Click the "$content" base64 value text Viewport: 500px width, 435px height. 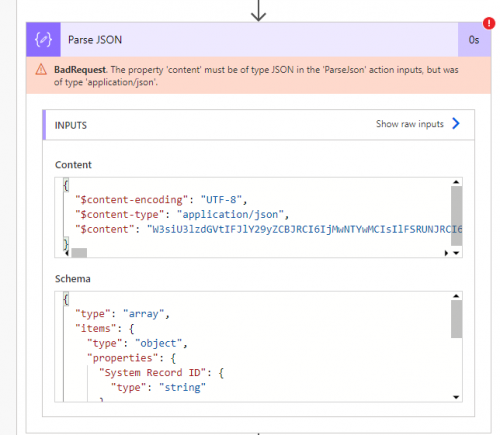[305, 229]
